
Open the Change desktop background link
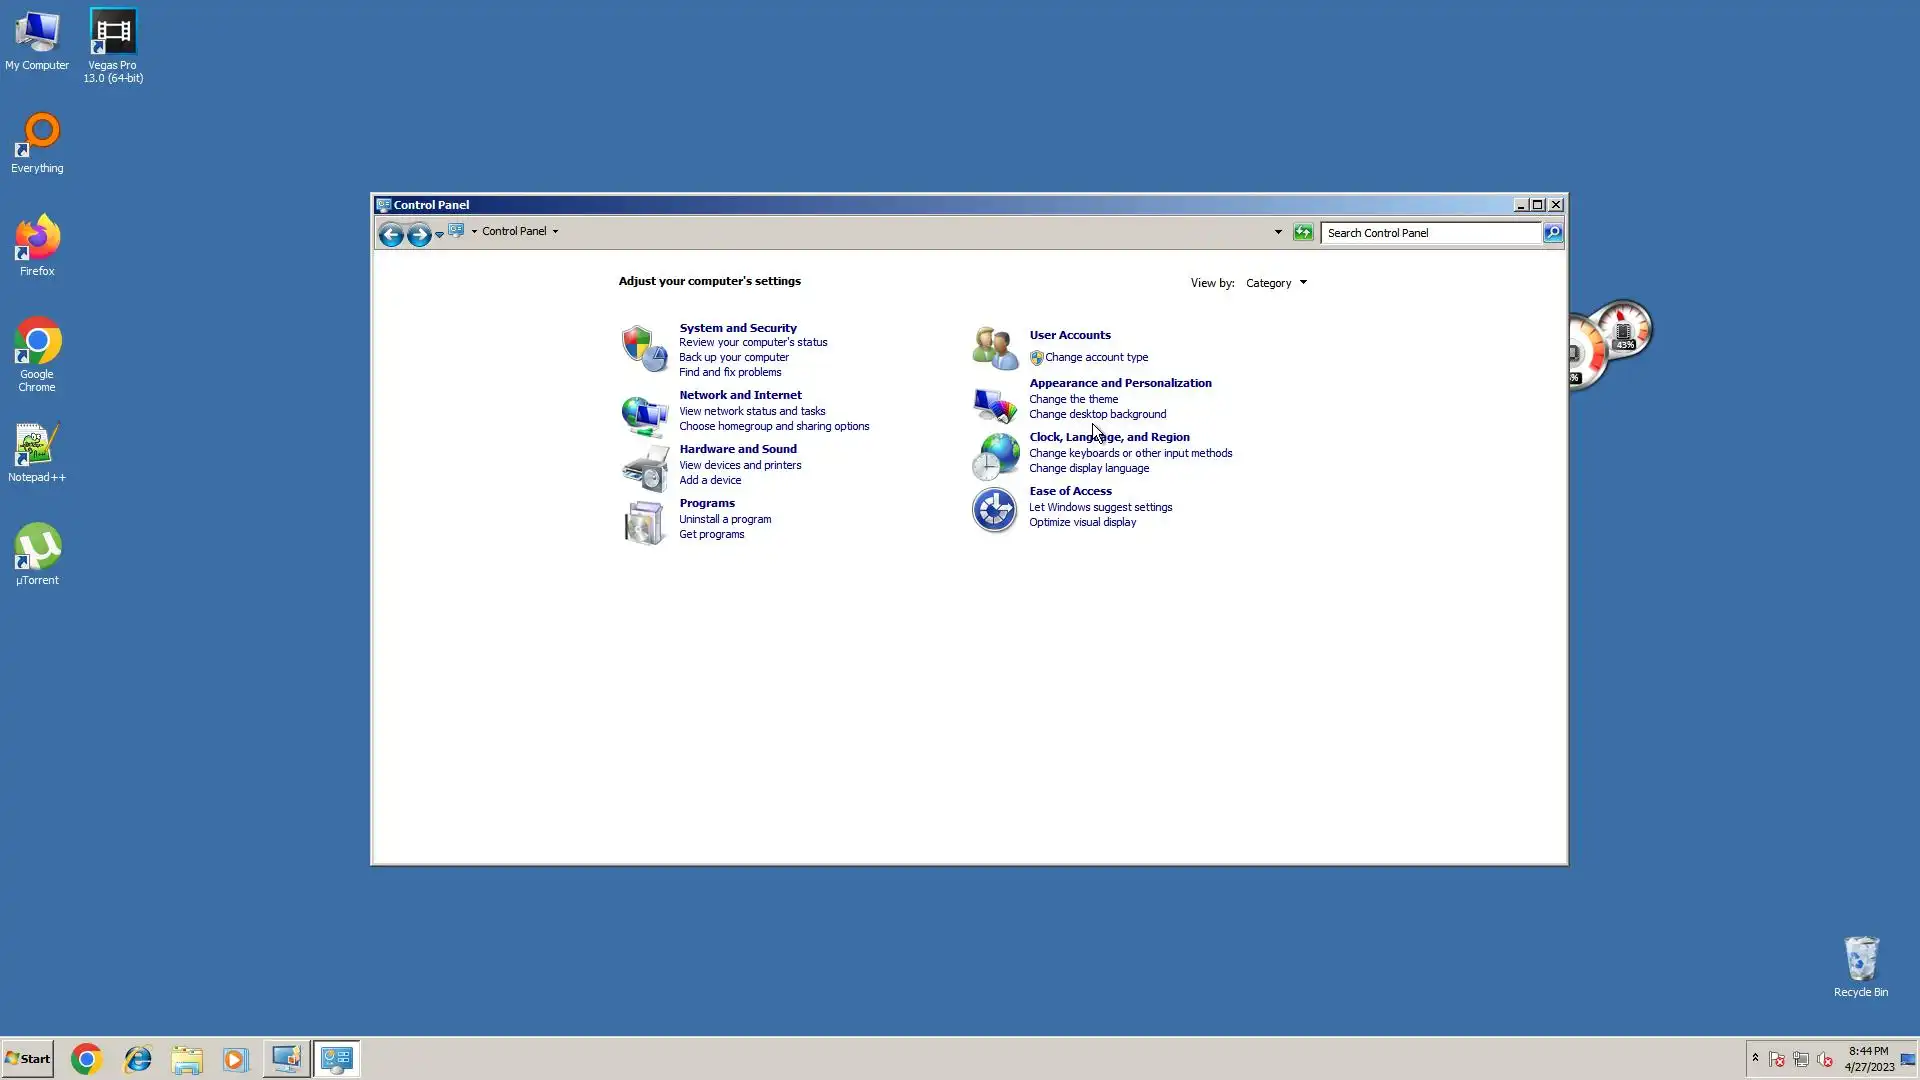1097,414
